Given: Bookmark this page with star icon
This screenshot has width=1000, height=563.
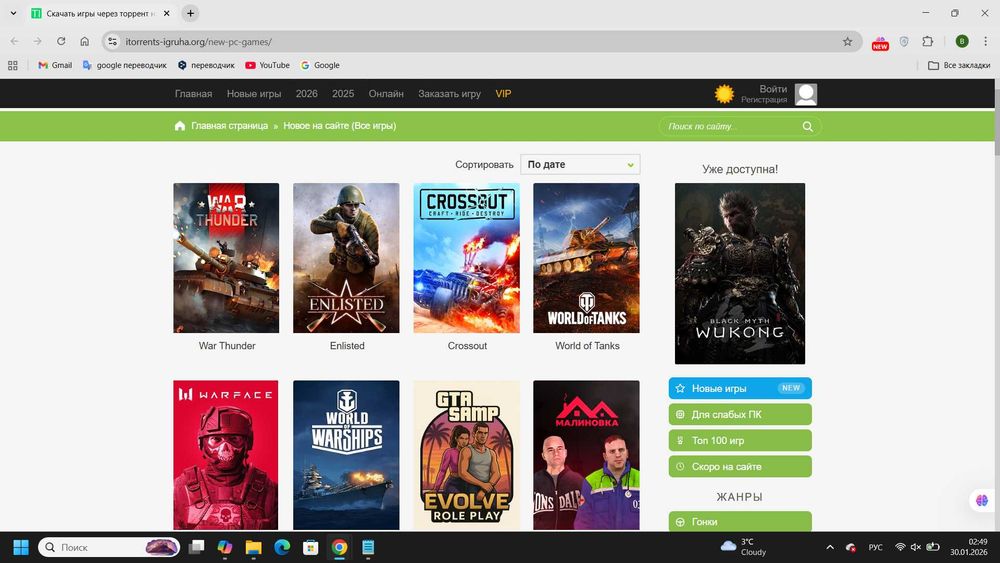Looking at the screenshot, I should [x=847, y=41].
